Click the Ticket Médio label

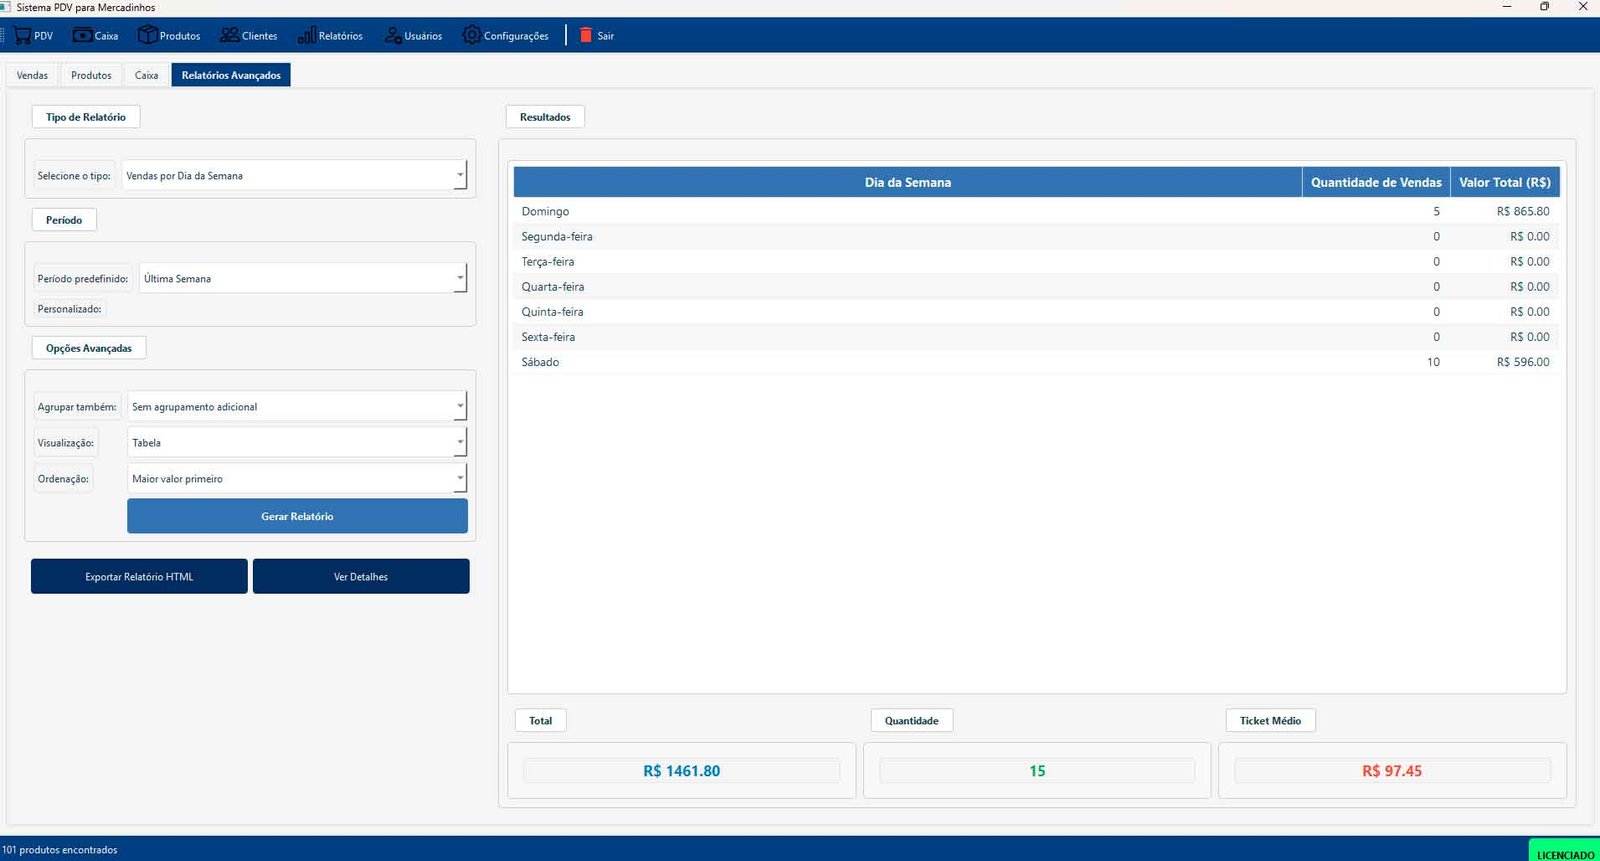coord(1270,720)
